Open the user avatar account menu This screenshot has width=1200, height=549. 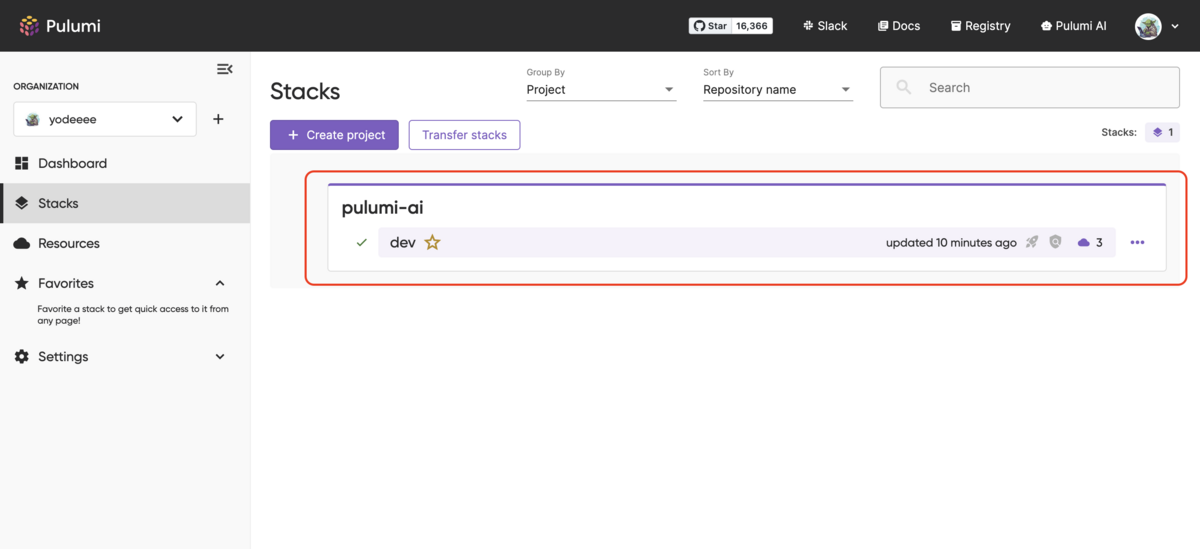coord(1157,26)
